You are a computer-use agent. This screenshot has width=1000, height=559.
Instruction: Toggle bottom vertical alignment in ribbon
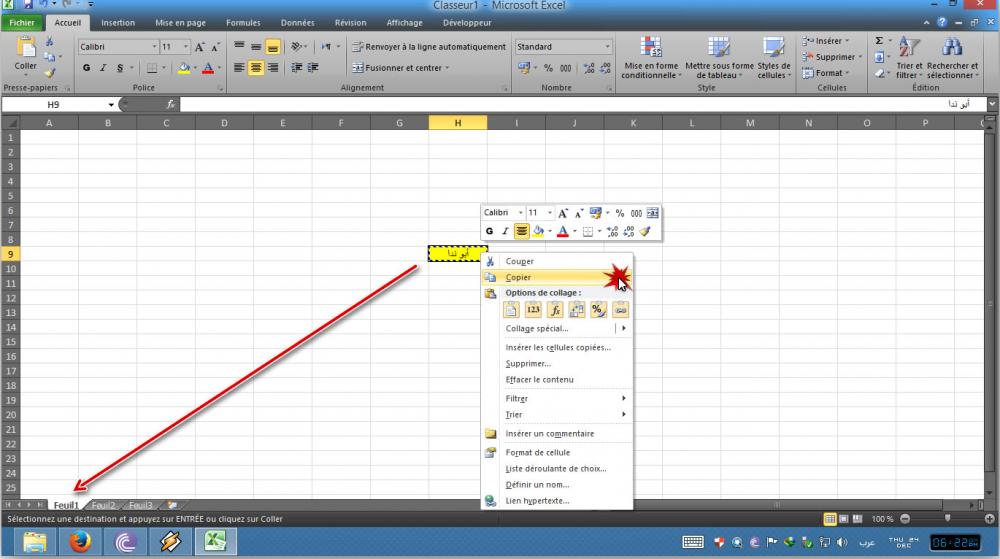pos(273,47)
